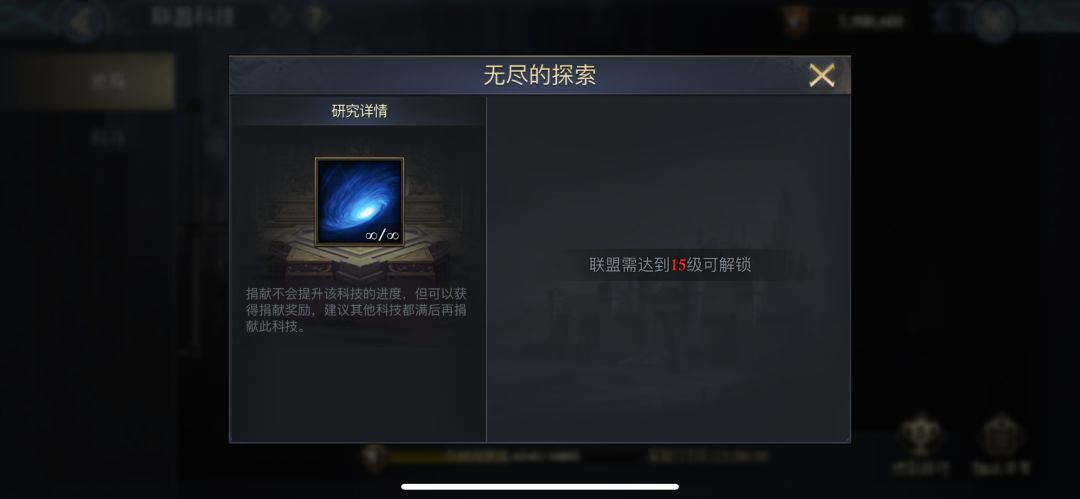Select the 研究详情 header tab
The image size is (1080, 499).
click(x=359, y=111)
